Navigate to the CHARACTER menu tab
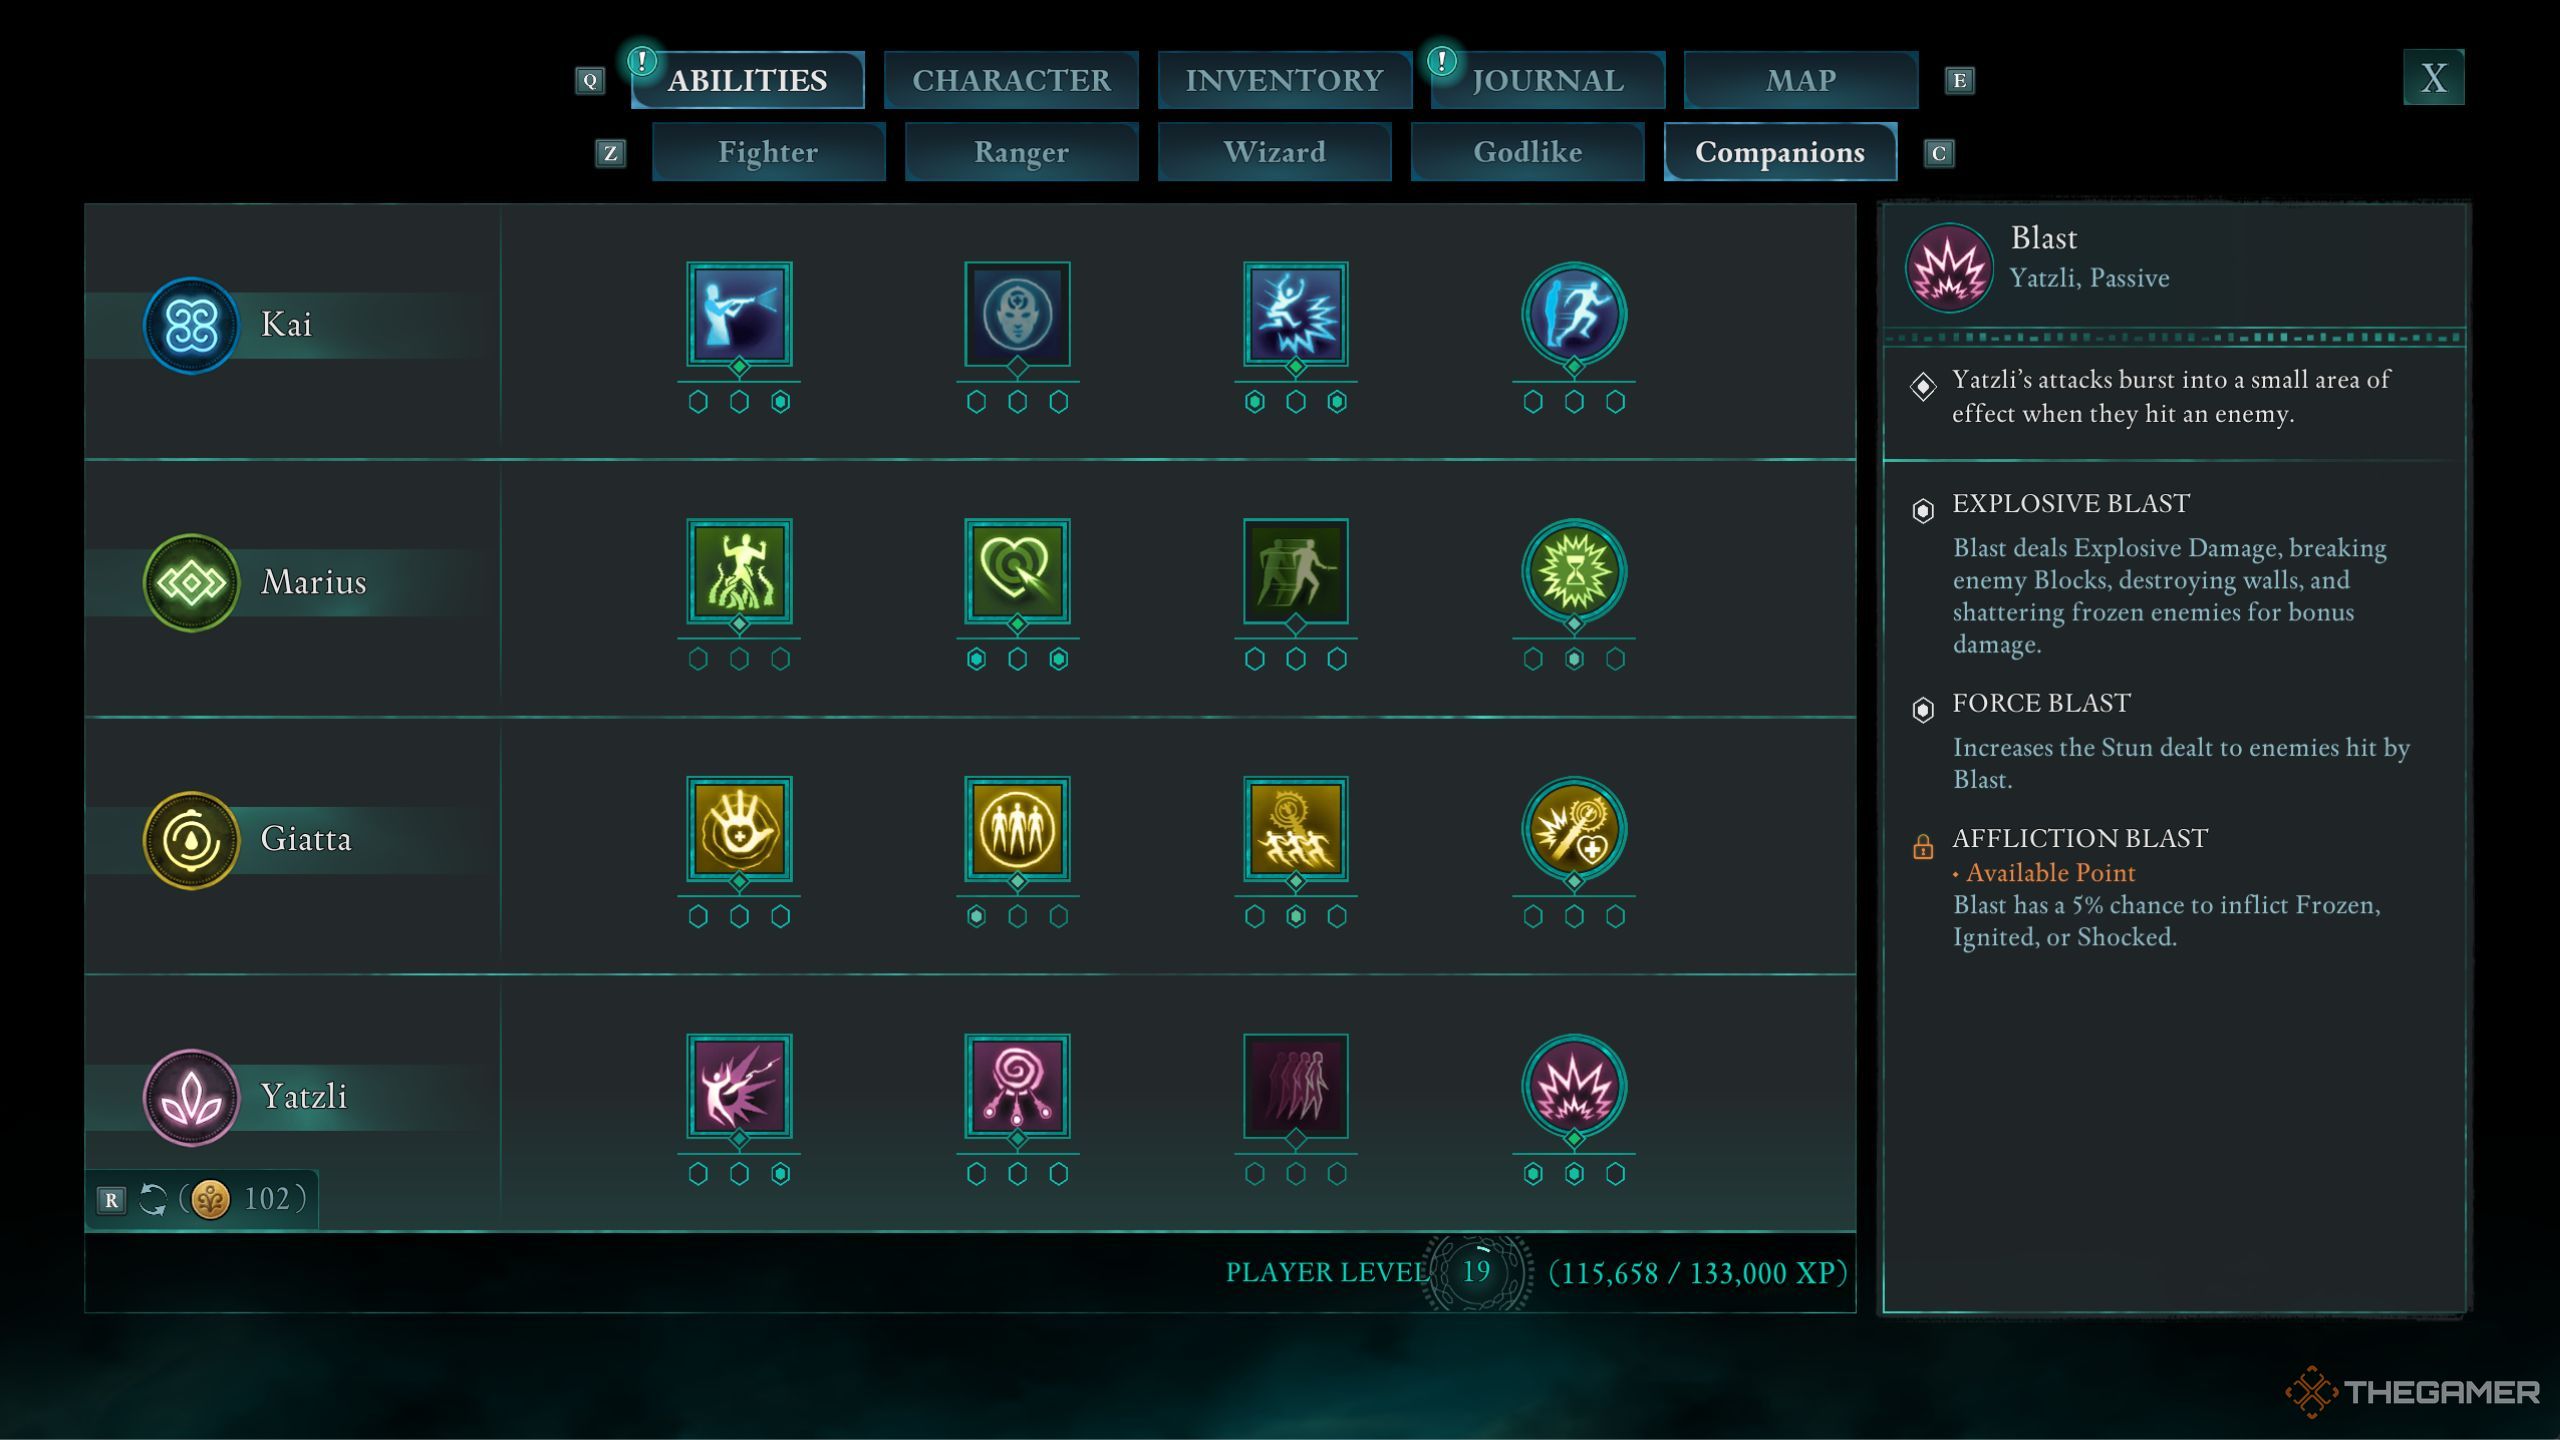This screenshot has width=2560, height=1440. click(x=1011, y=77)
